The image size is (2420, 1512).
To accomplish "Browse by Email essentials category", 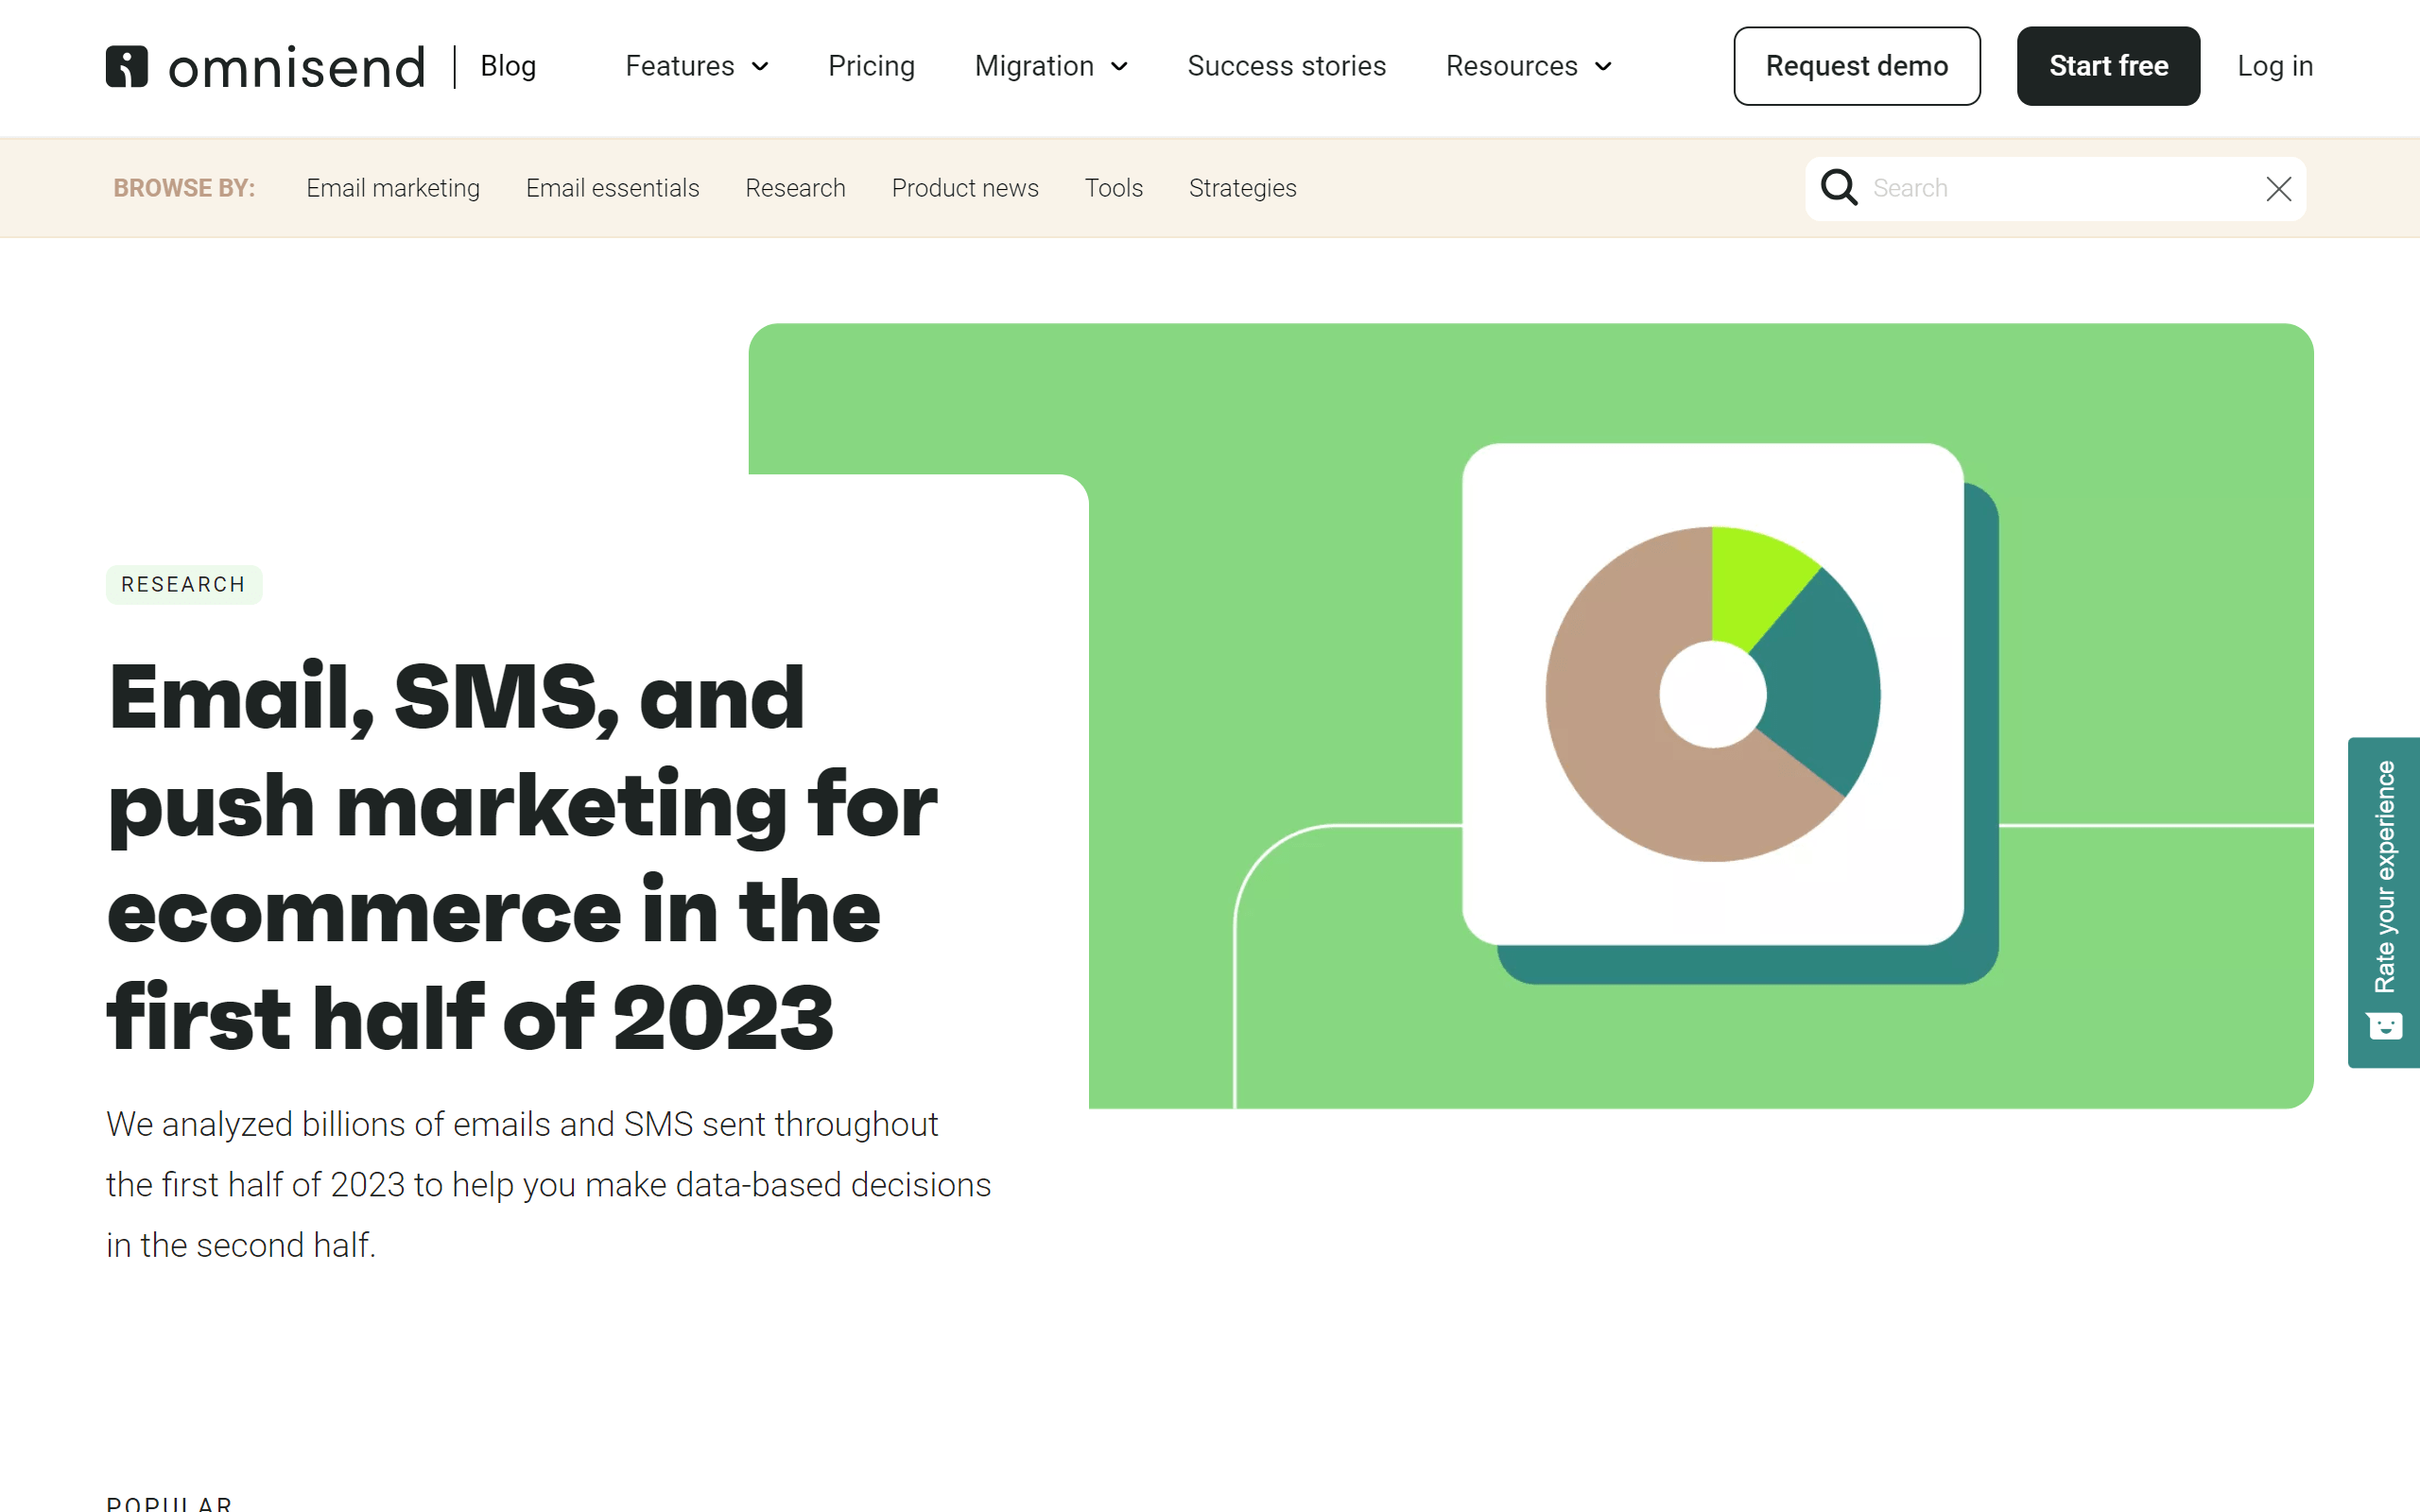I will 612,188.
